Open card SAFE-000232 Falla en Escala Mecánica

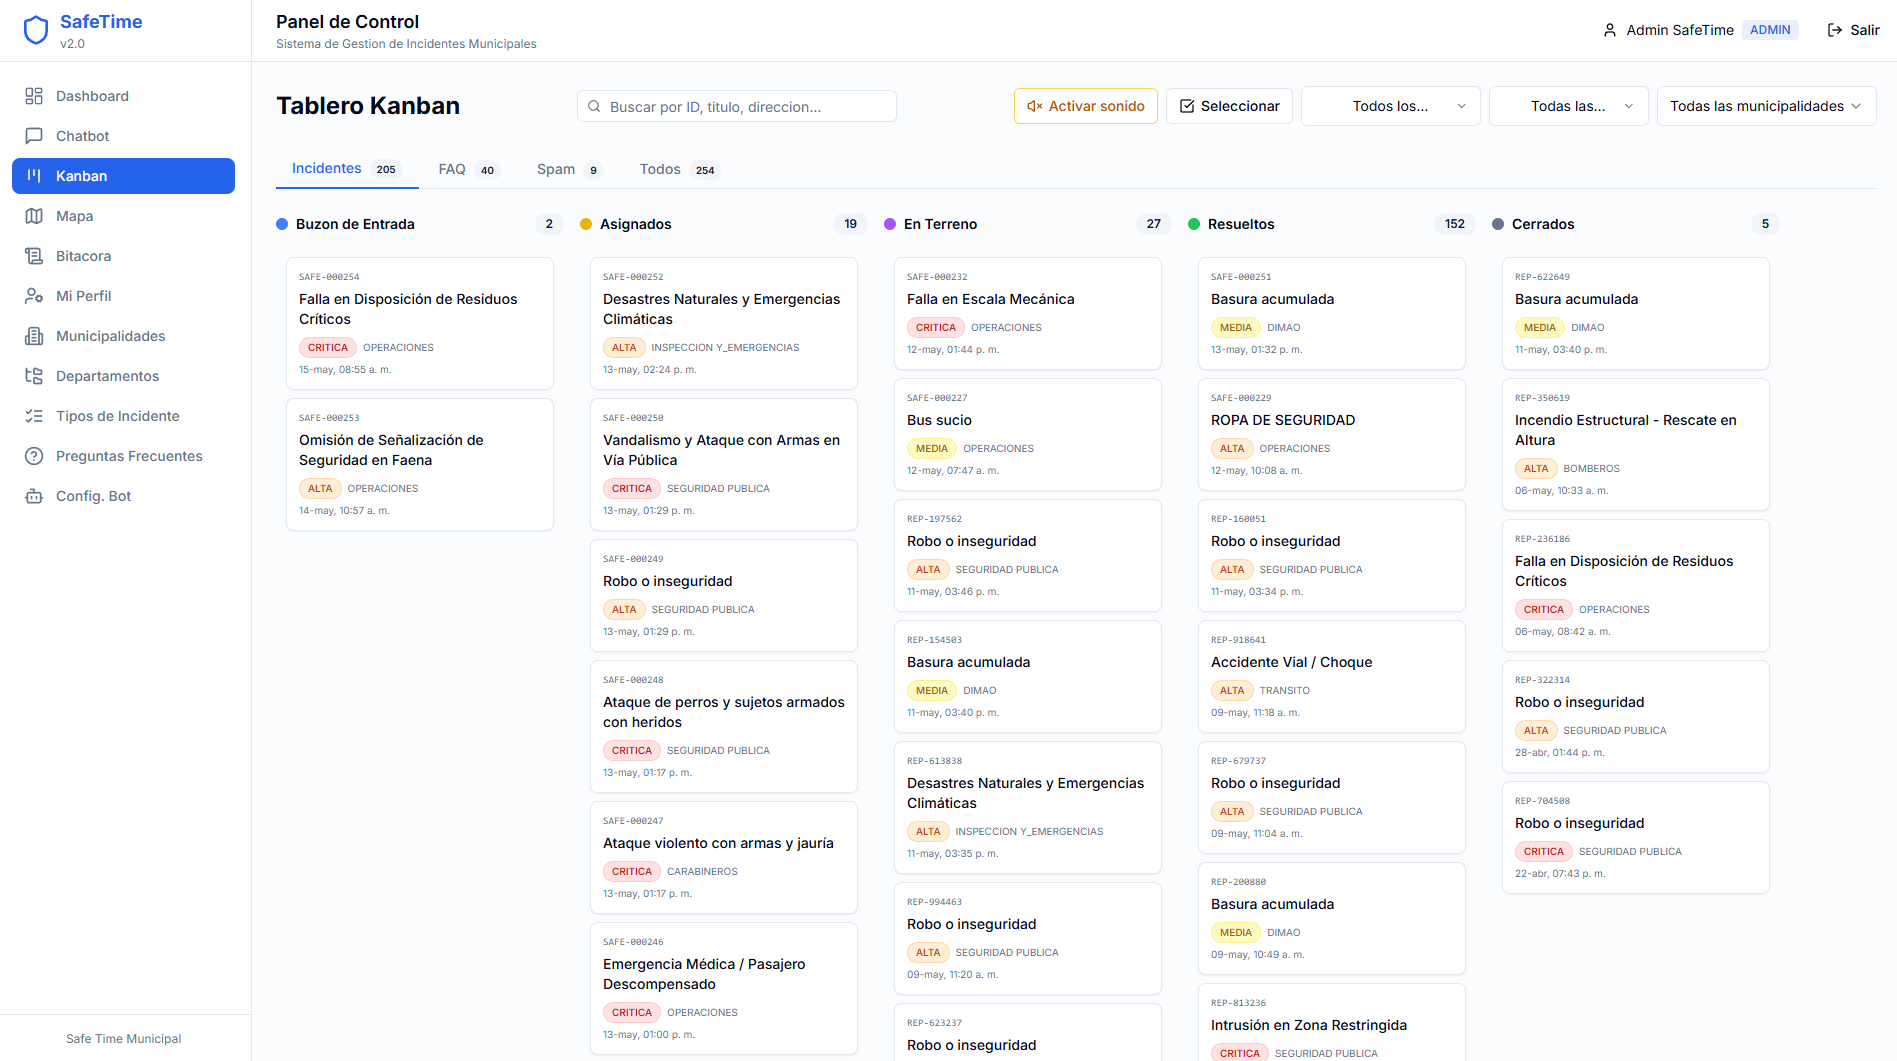click(x=1028, y=313)
